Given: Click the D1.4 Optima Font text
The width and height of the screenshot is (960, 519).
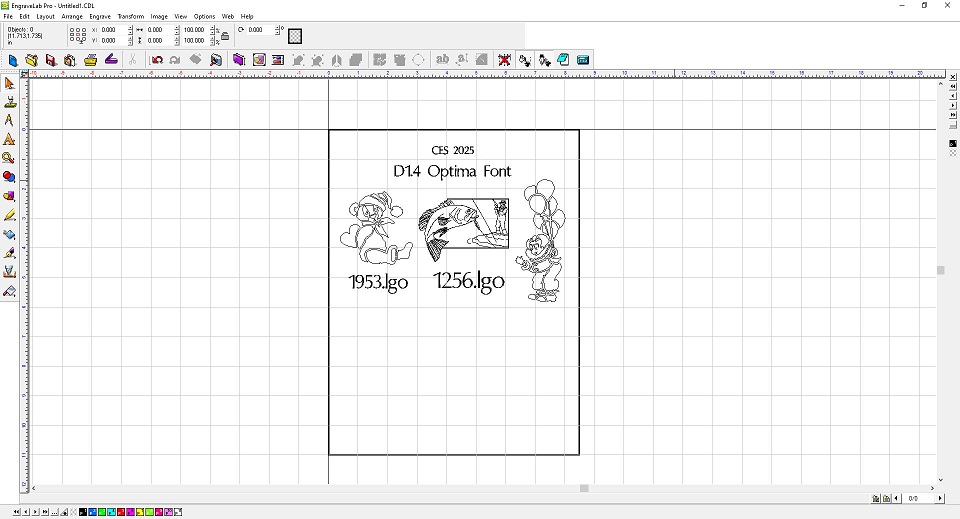Looking at the screenshot, I should [452, 171].
